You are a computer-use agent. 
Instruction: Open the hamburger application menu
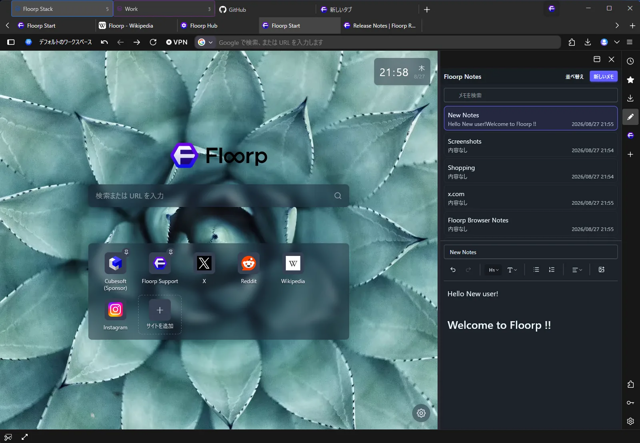[630, 42]
